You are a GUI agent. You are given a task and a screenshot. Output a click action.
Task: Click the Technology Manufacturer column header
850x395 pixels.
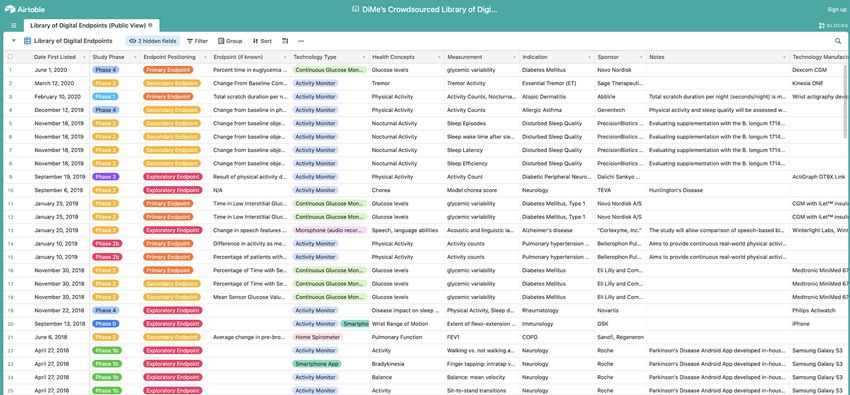pos(820,57)
